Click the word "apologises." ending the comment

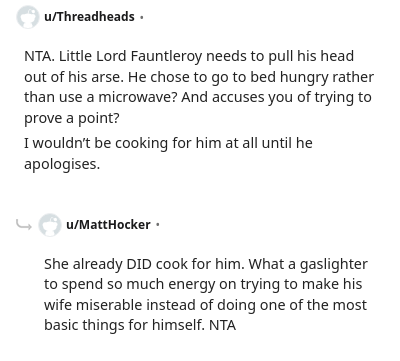click(x=62, y=164)
